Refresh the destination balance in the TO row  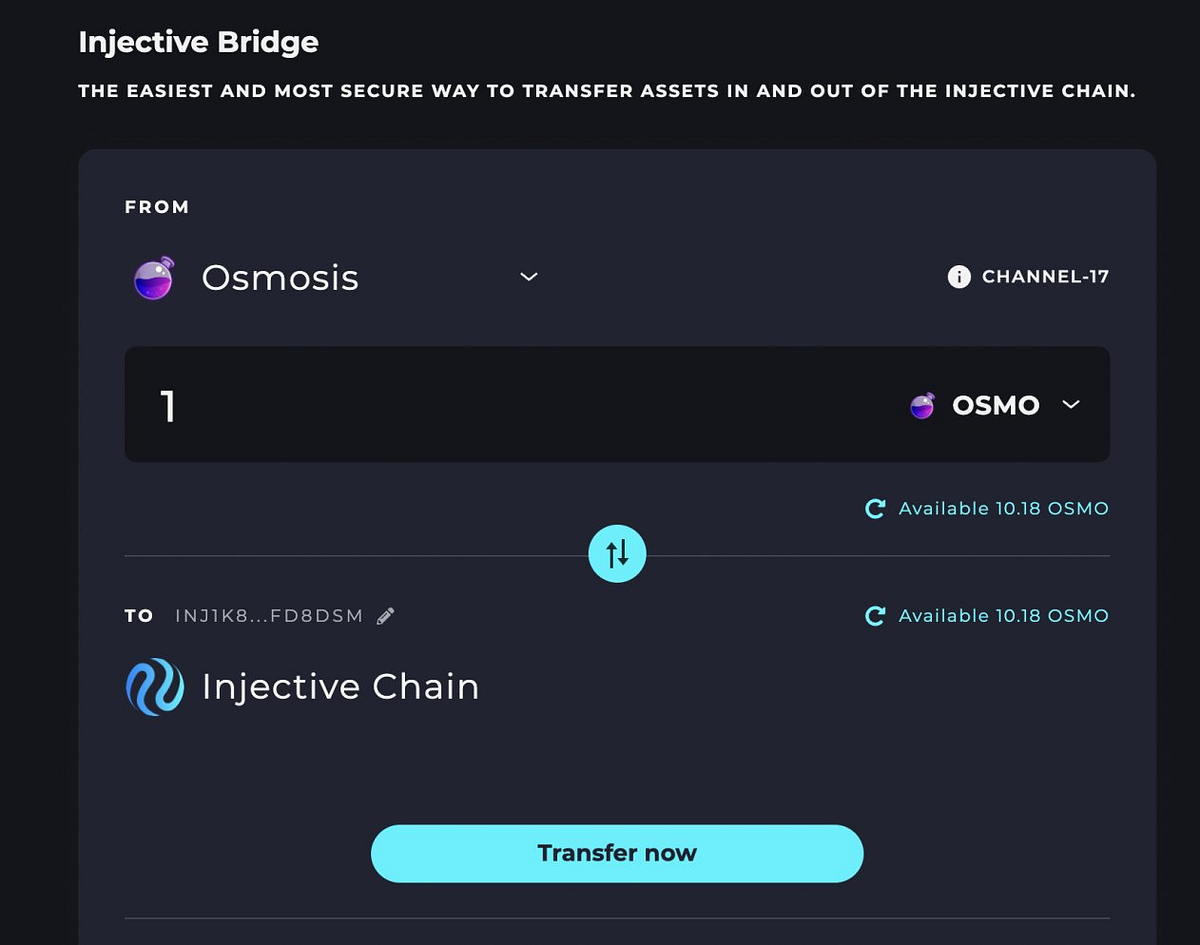(x=875, y=616)
